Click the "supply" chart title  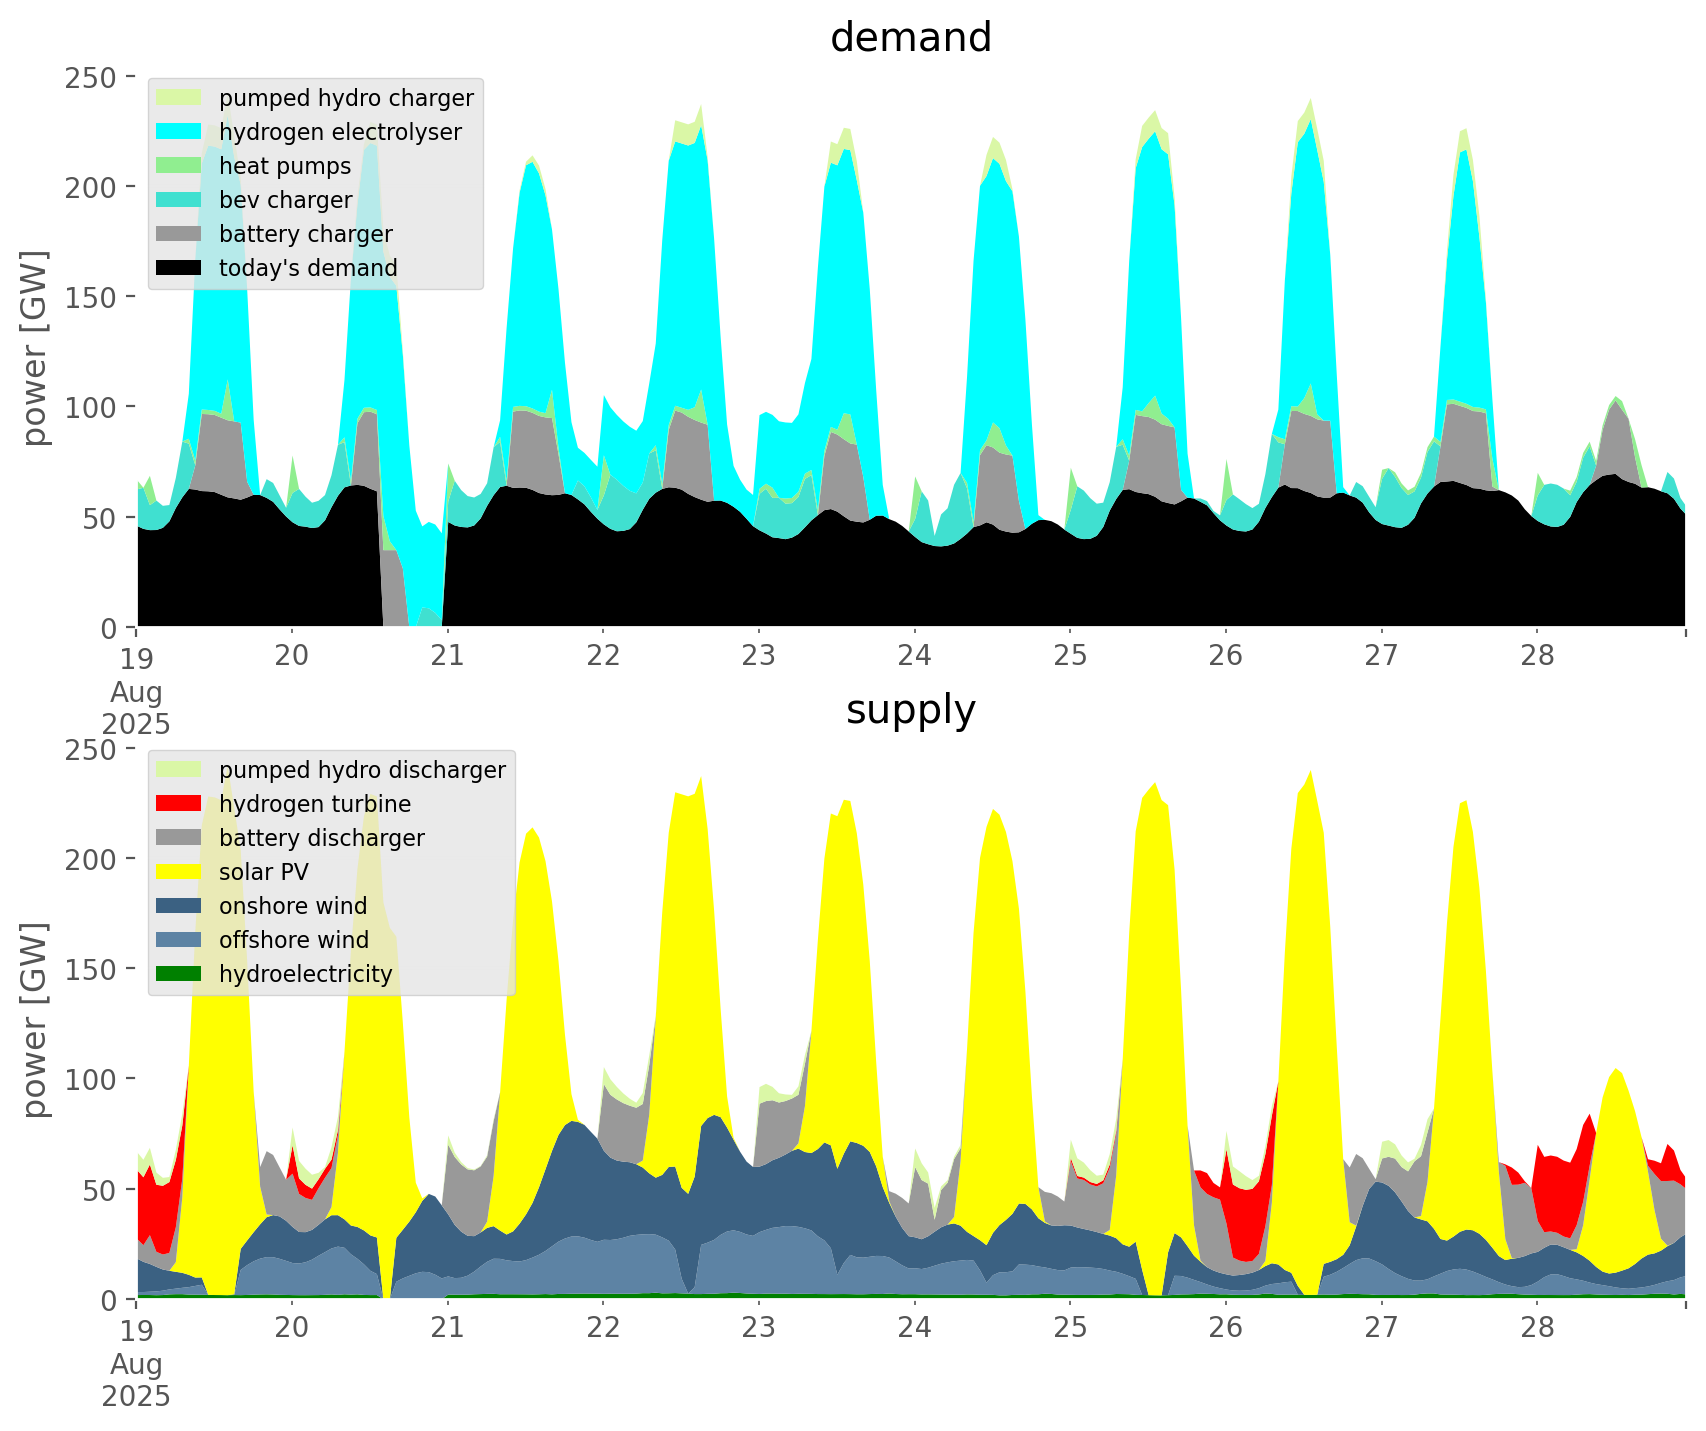(910, 710)
